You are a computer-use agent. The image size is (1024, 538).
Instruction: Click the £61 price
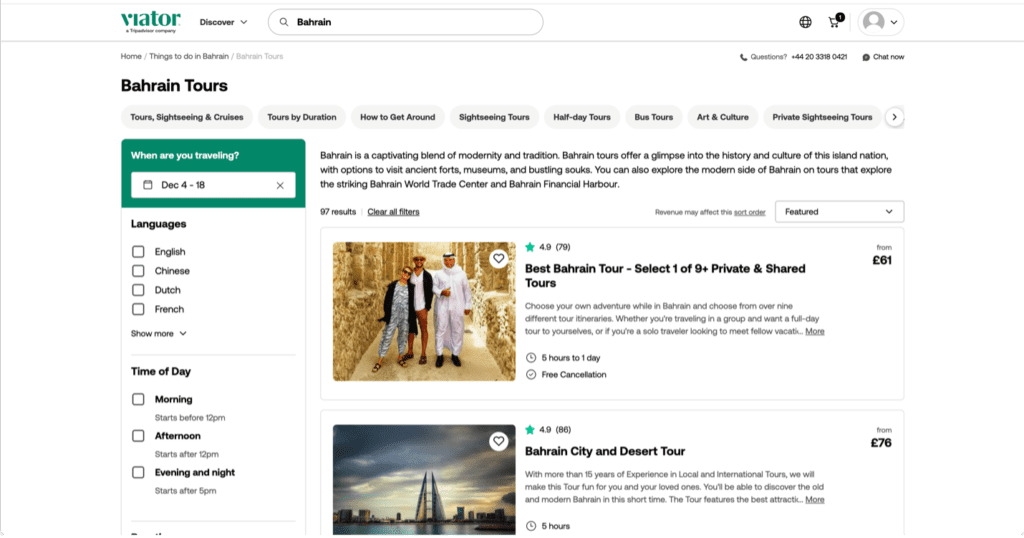[882, 261]
